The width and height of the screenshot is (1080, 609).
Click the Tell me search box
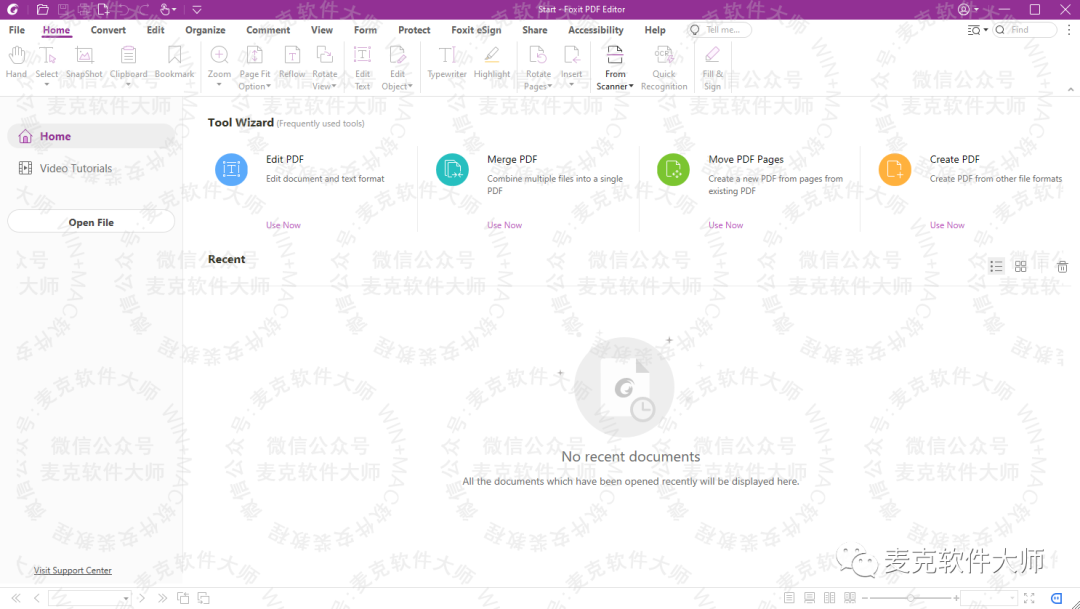pyautogui.click(x=719, y=30)
